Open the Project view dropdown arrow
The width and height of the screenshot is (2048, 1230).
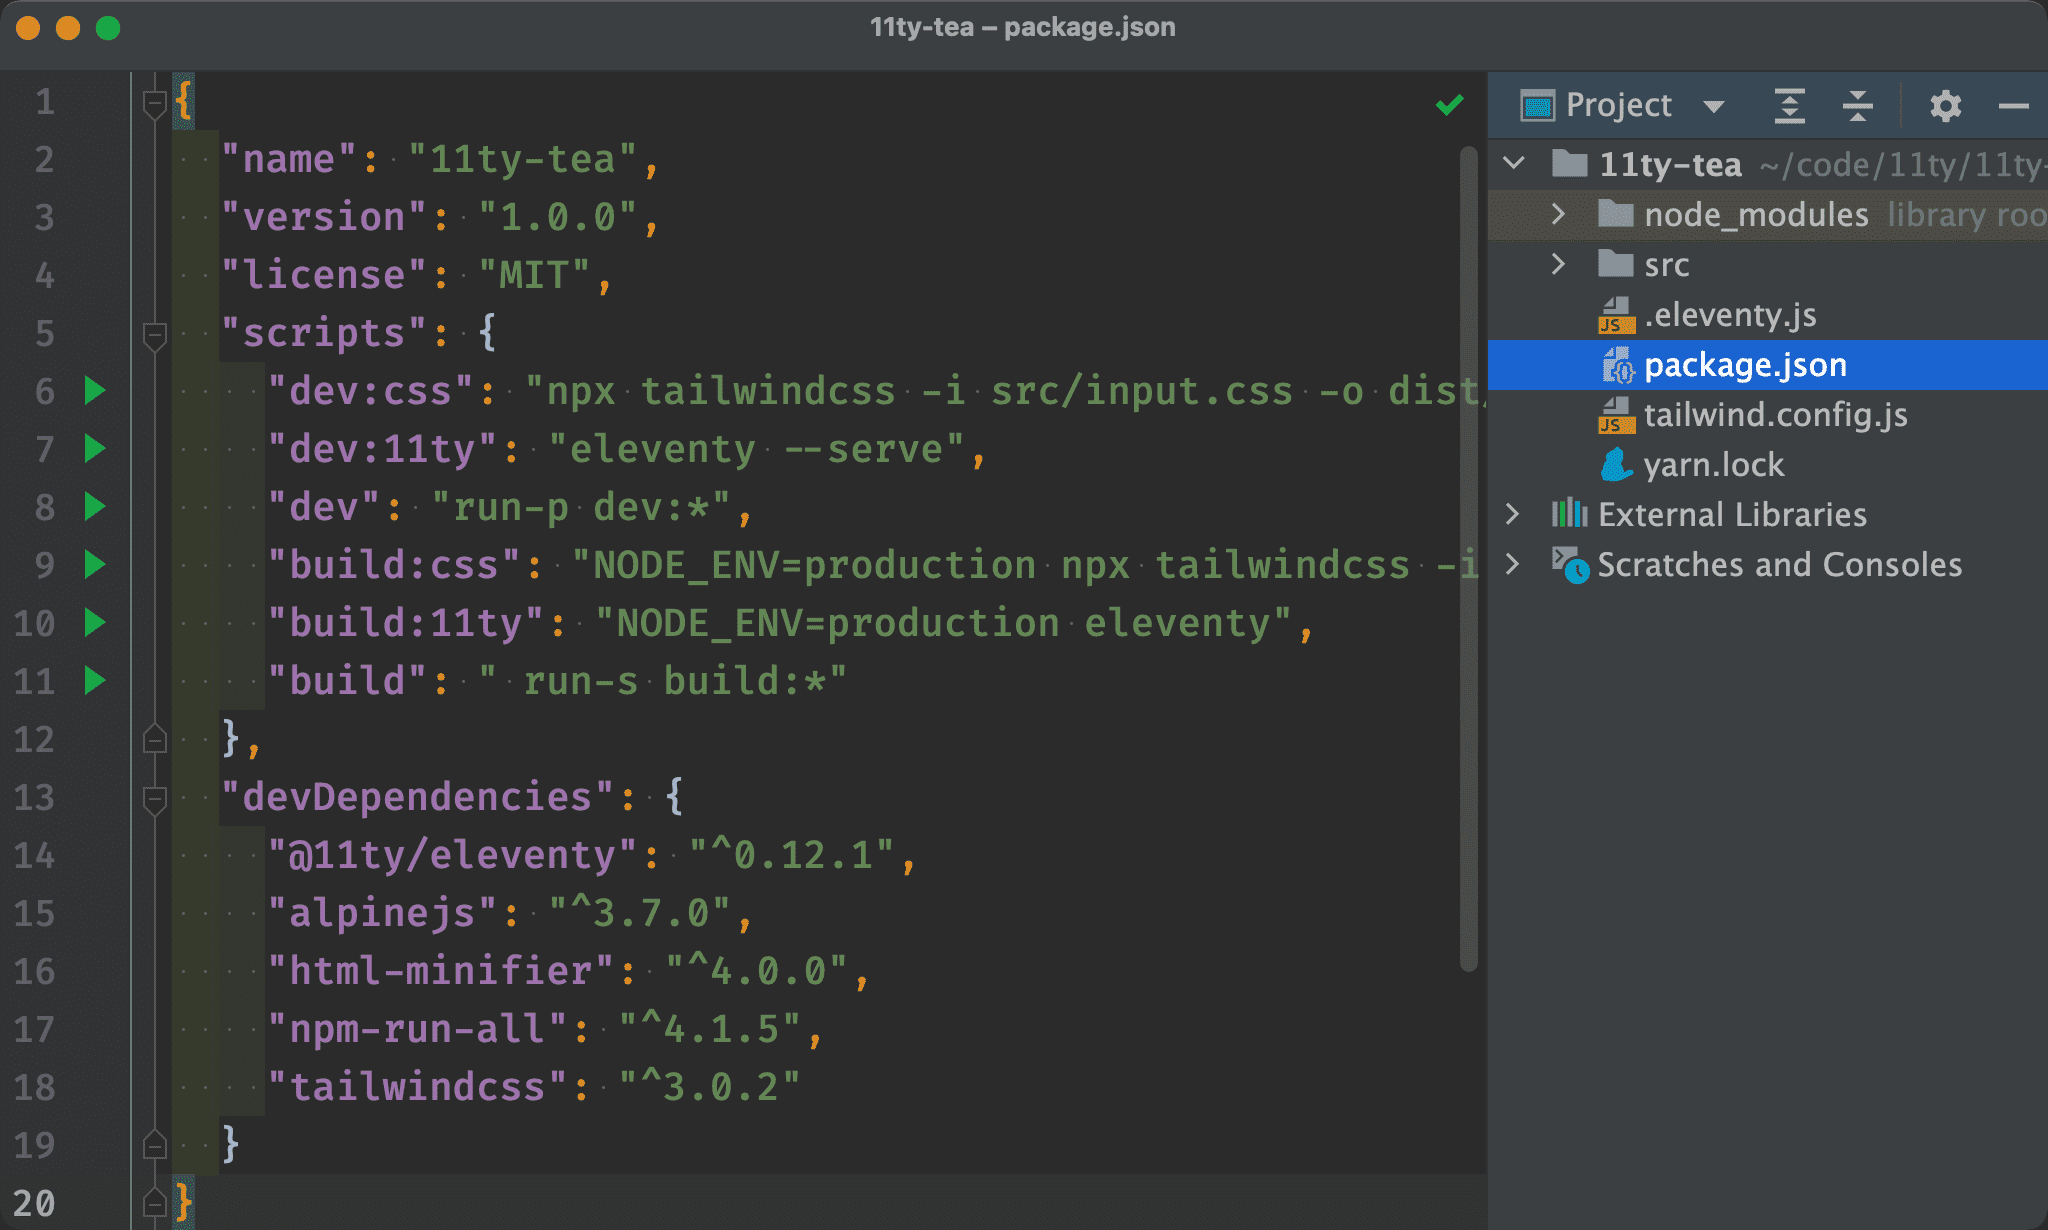[1713, 106]
